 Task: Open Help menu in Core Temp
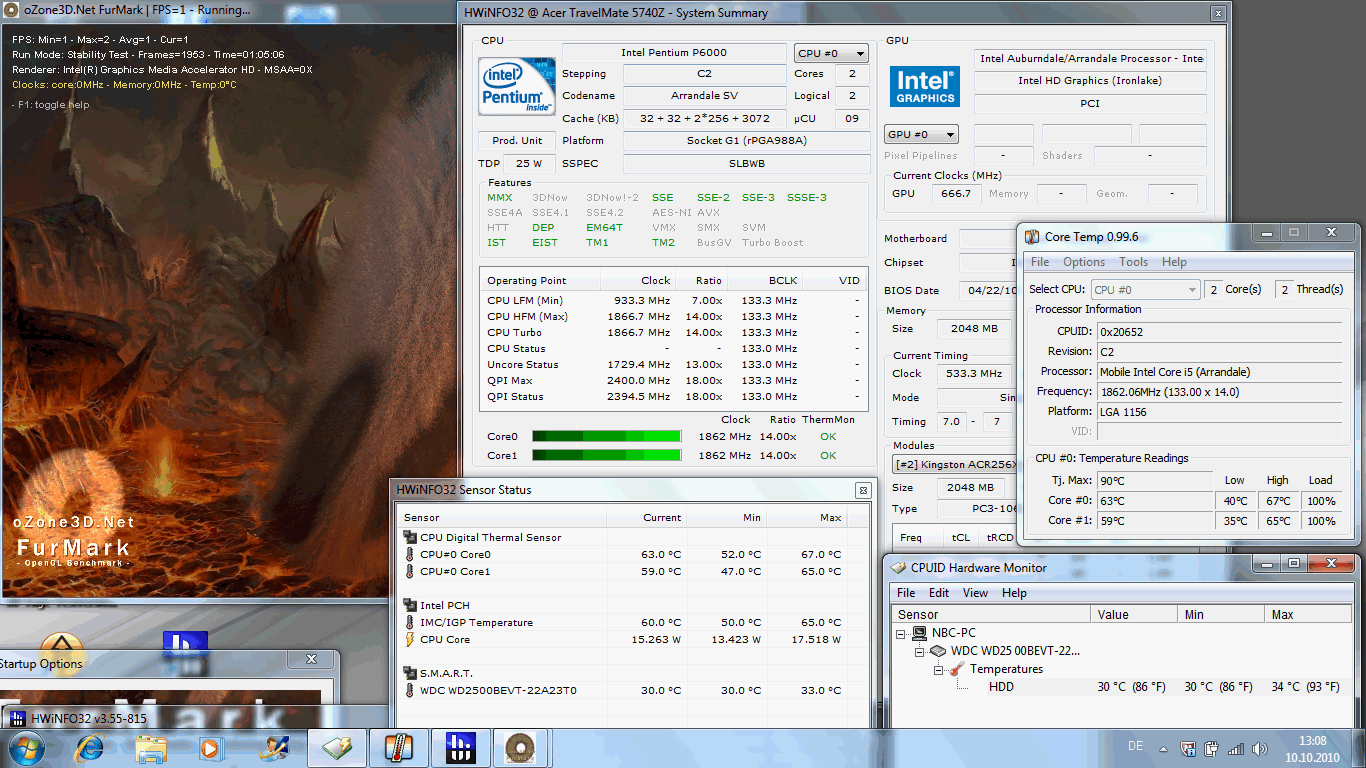[1174, 262]
